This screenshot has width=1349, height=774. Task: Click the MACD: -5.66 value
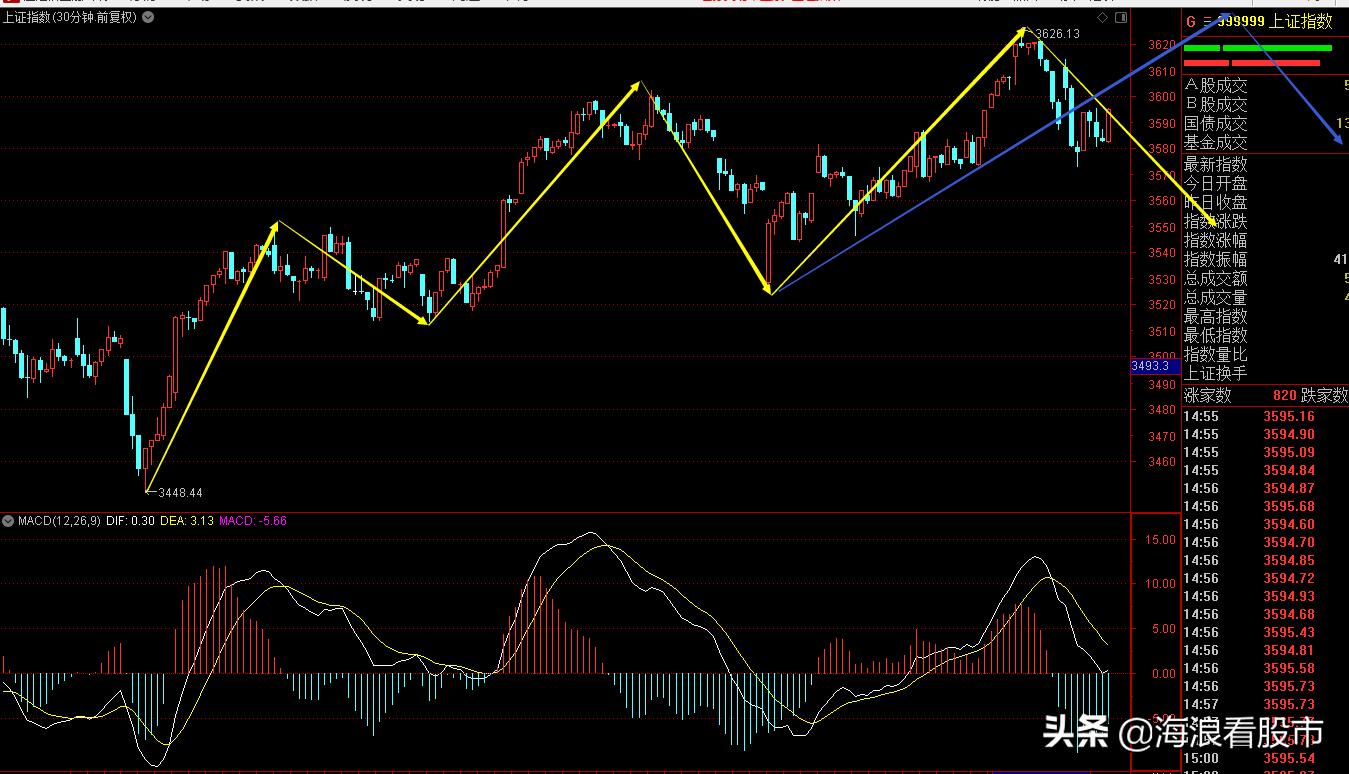(x=252, y=521)
